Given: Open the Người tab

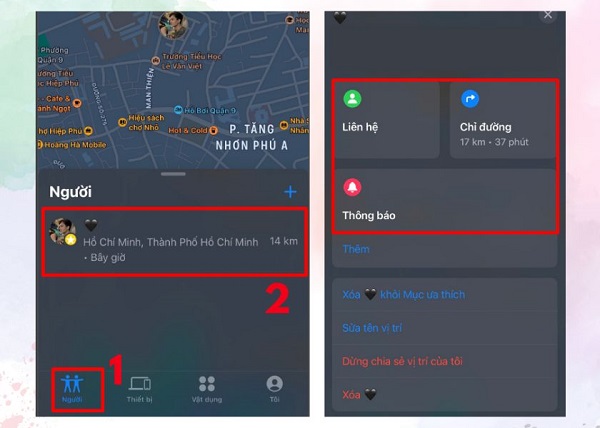Looking at the screenshot, I should click(x=72, y=389).
